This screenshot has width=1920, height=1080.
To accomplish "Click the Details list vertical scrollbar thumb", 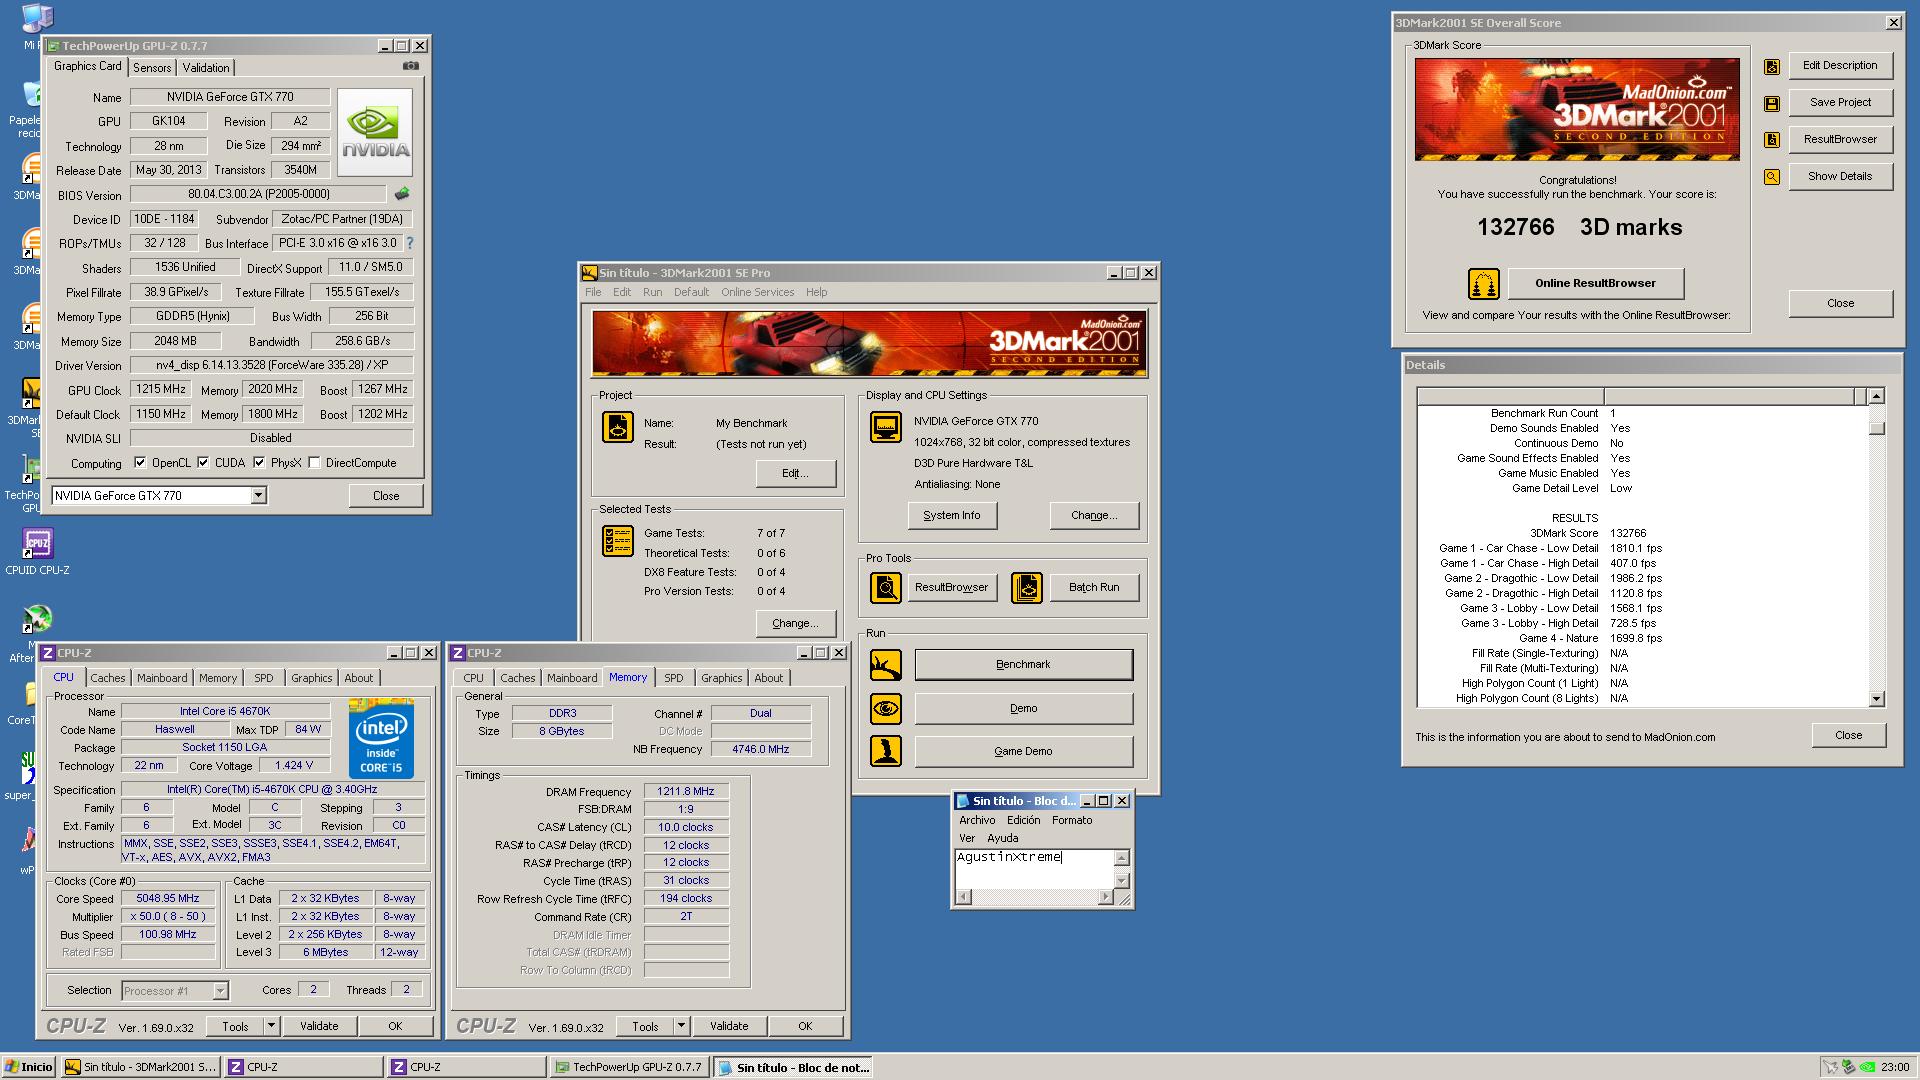I will [x=1876, y=428].
